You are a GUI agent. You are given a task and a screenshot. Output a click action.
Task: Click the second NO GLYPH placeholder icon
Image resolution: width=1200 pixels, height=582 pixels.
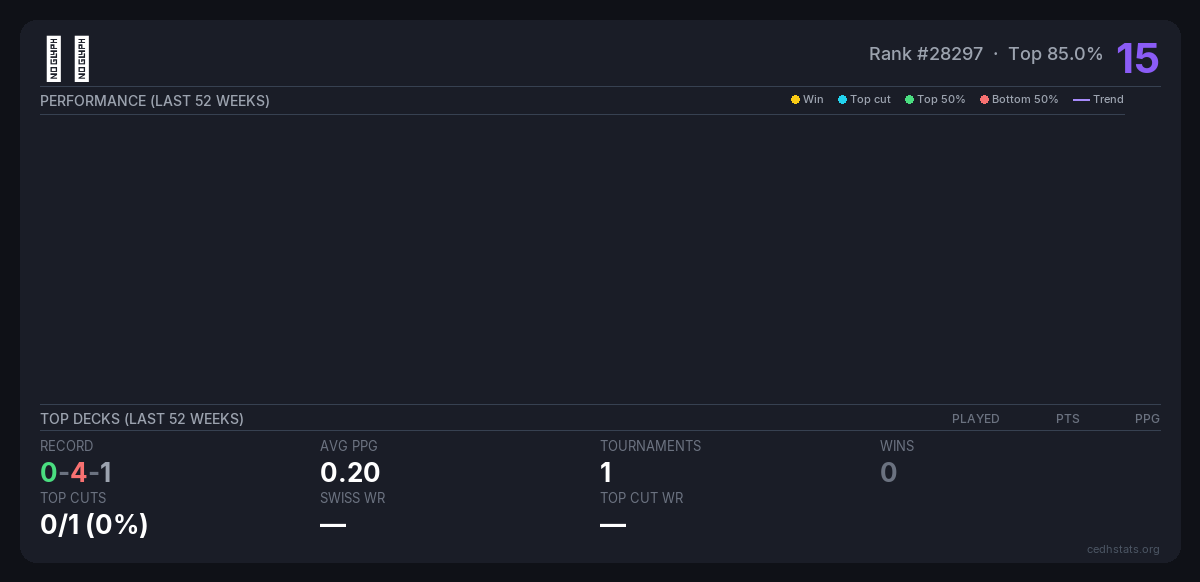click(82, 59)
